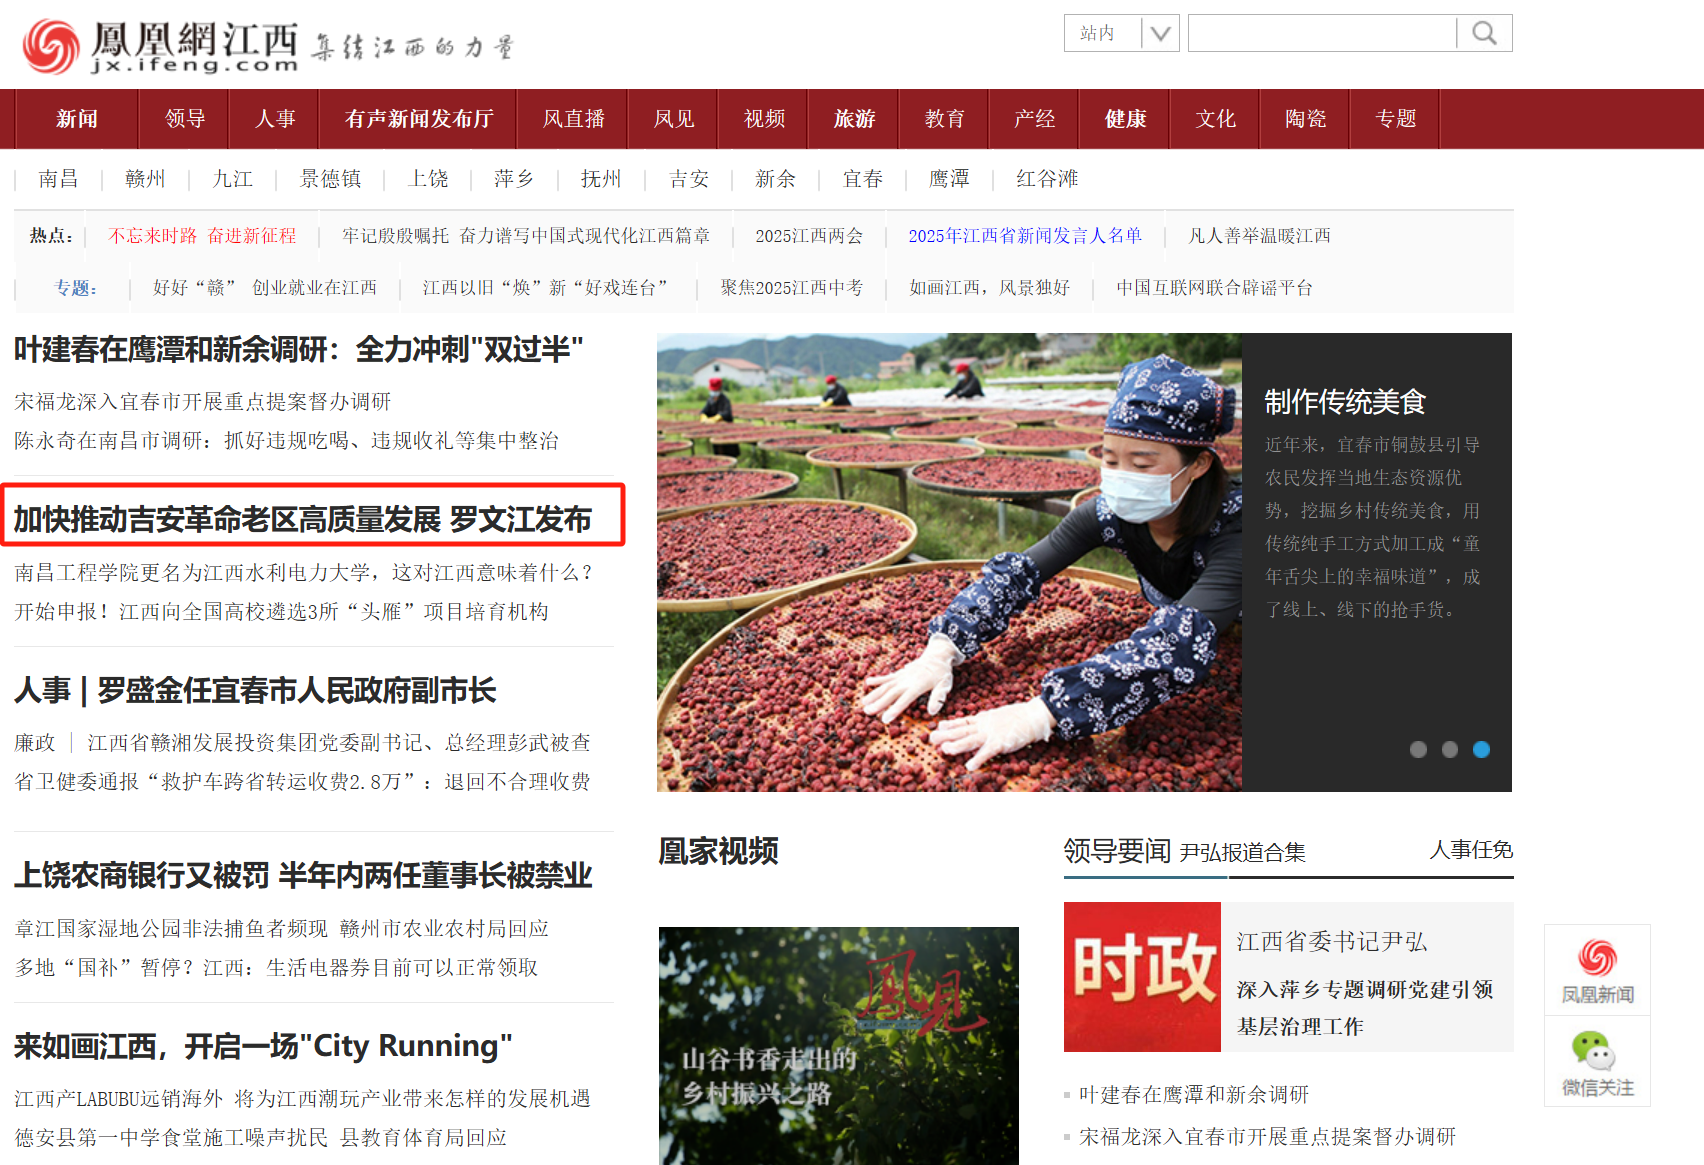
Task: Click the ifeng Jiangxi phoenix logo
Action: (x=161, y=45)
